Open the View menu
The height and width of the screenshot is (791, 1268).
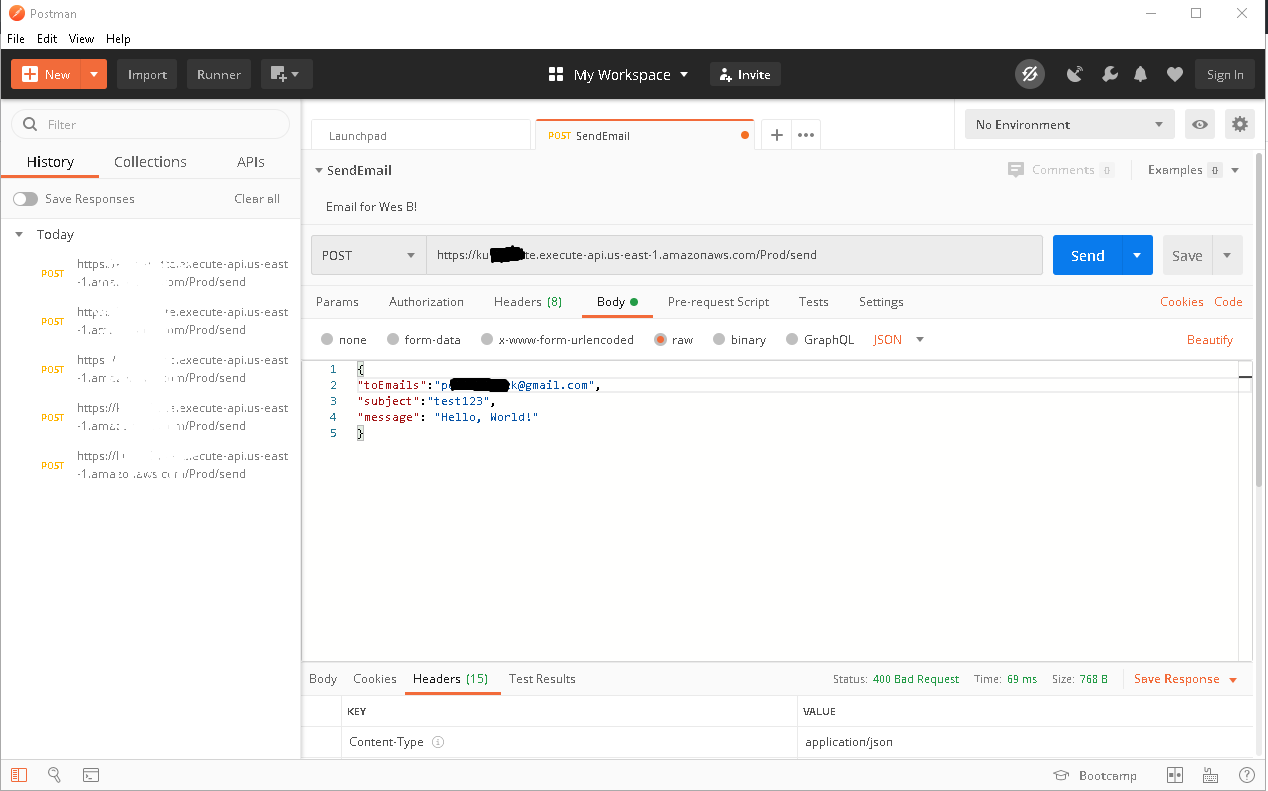pyautogui.click(x=81, y=39)
